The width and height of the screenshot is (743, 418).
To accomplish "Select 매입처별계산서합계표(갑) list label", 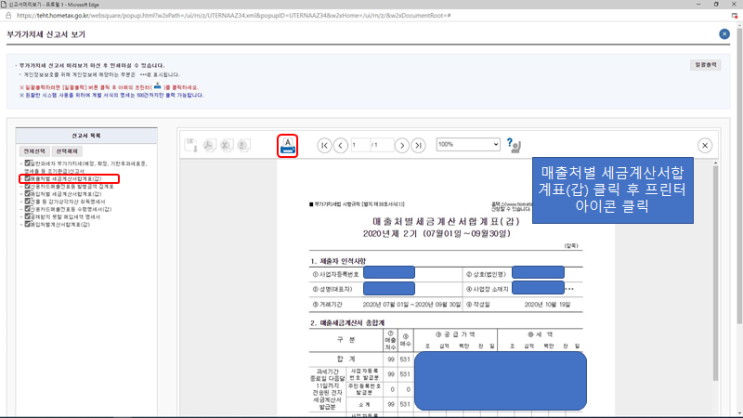I will click(60, 225).
